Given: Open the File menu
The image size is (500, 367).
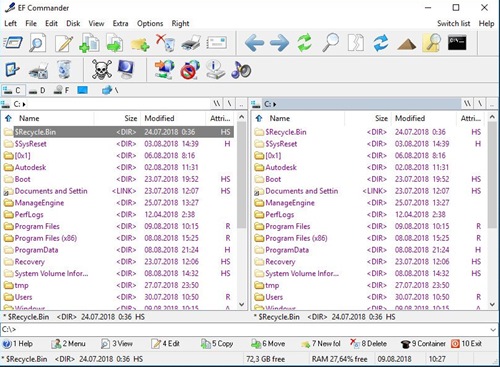Looking at the screenshot, I should click(x=31, y=23).
